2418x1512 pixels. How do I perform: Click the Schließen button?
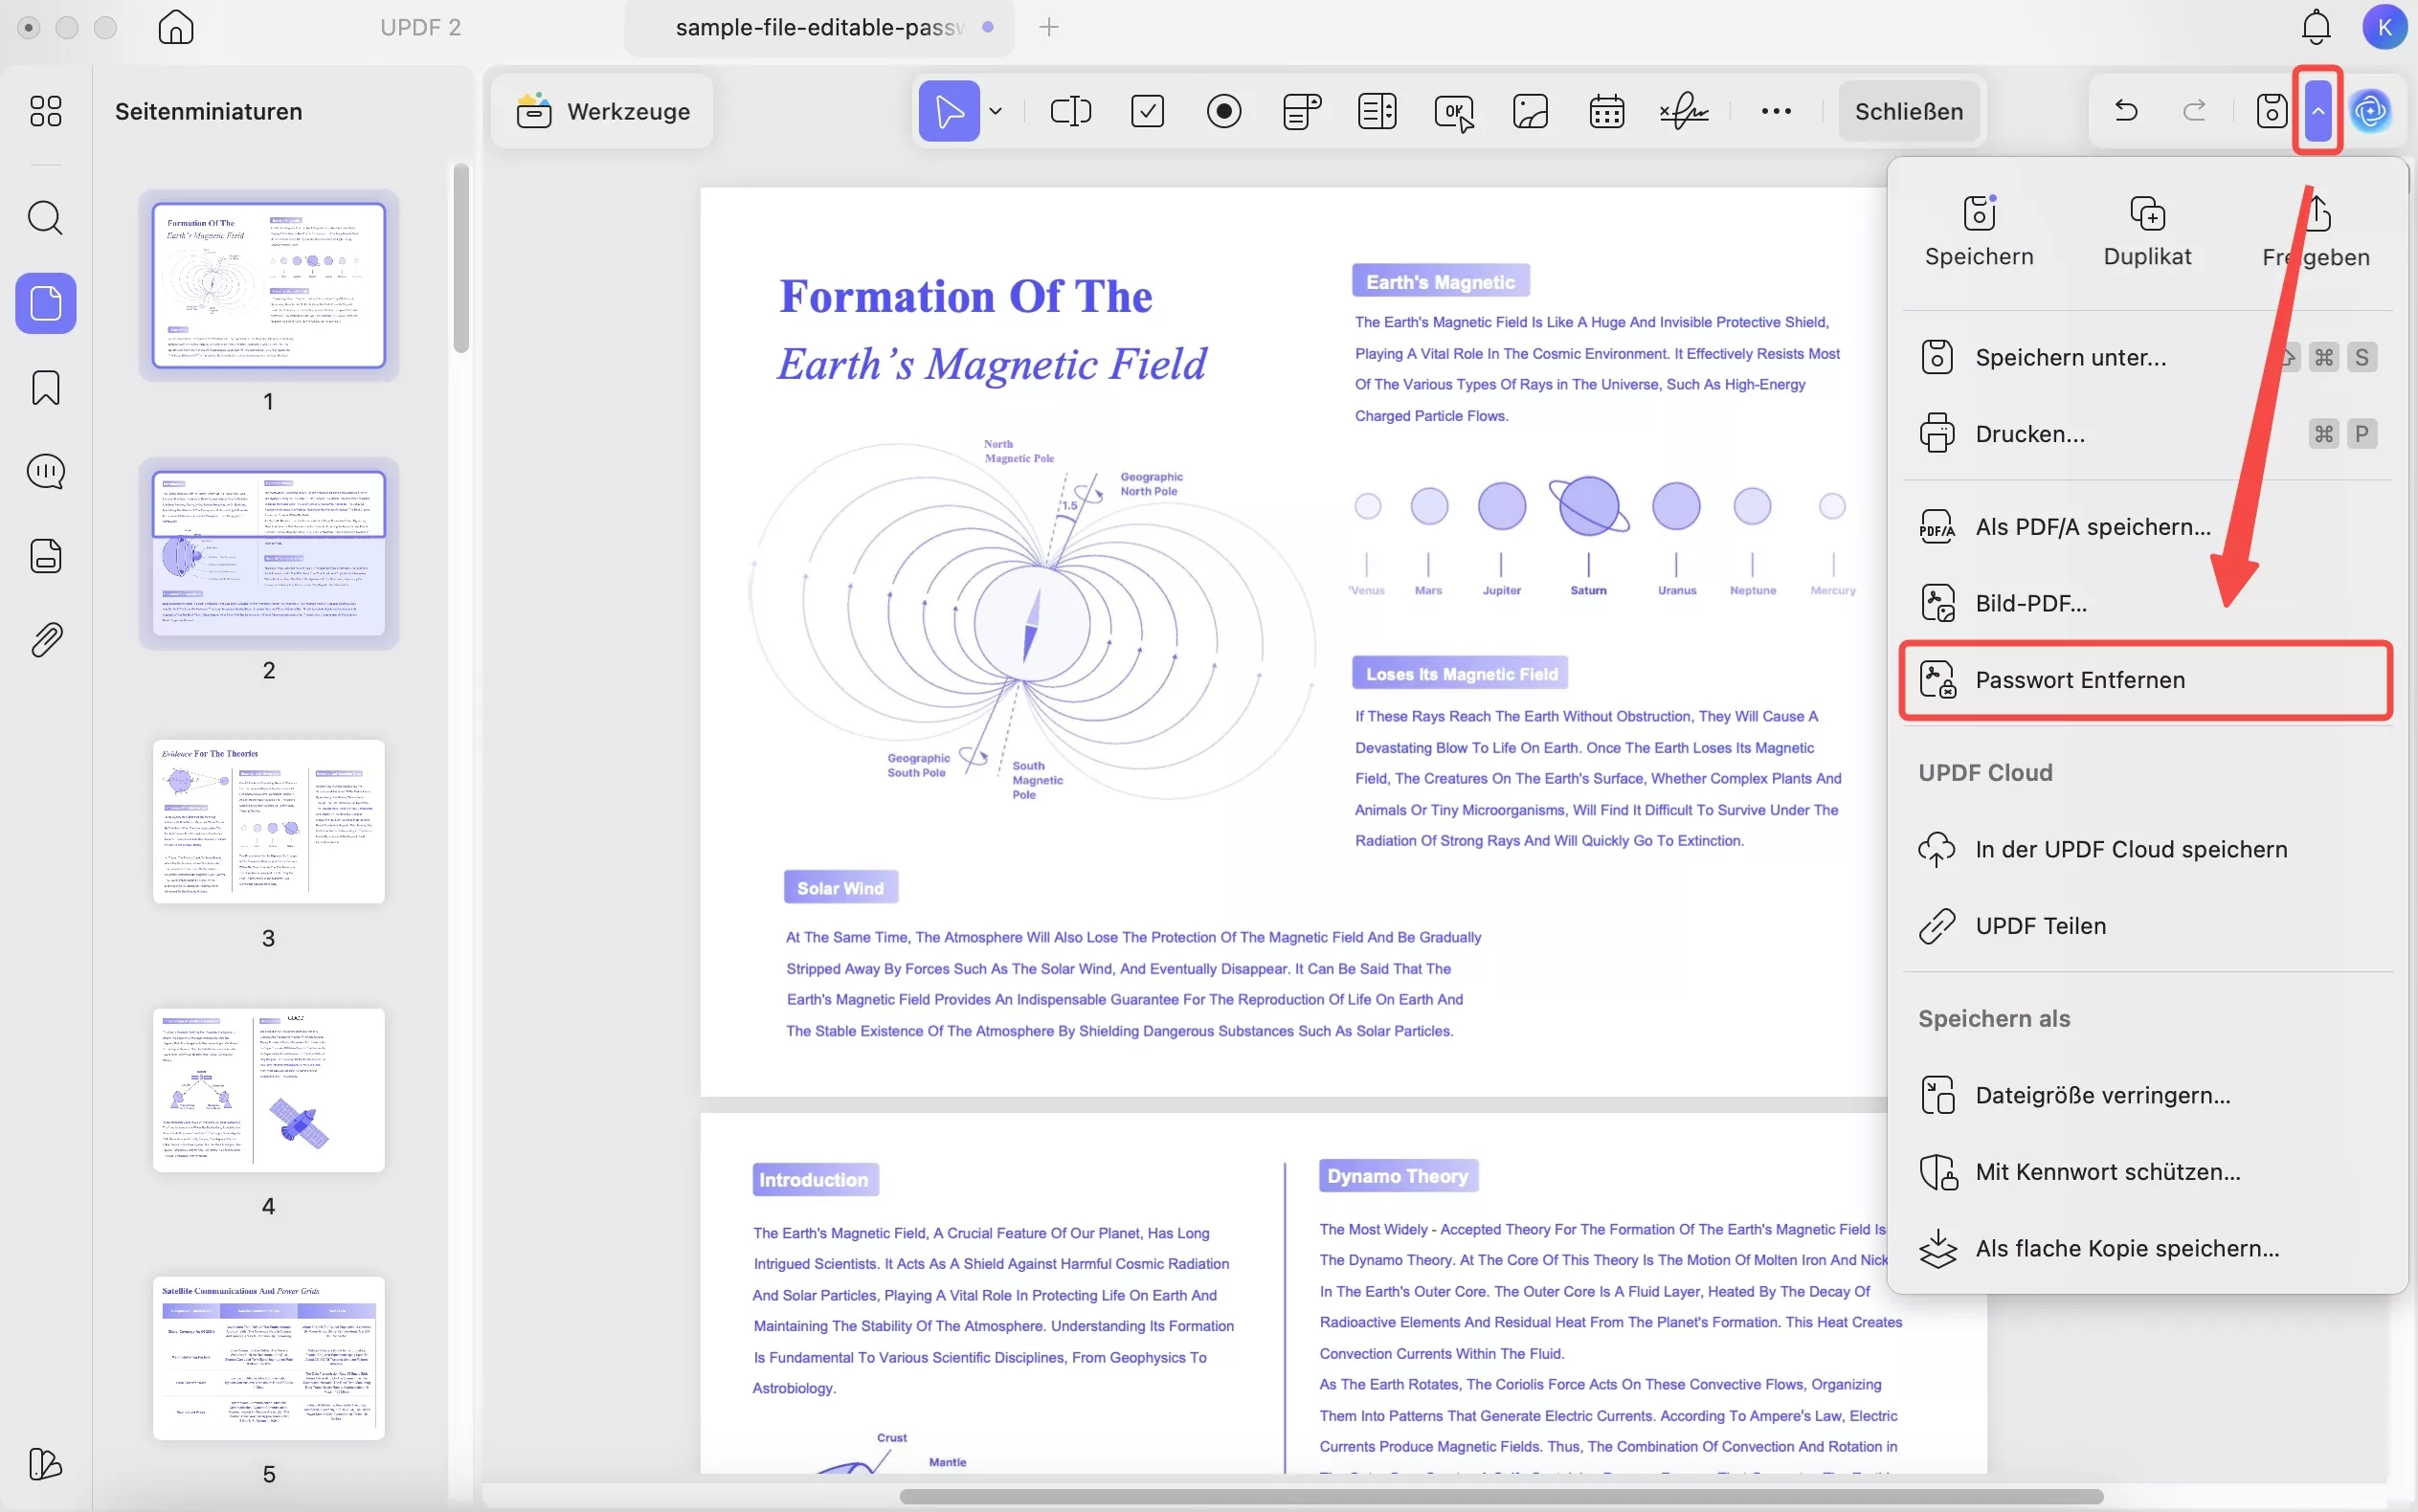click(x=1908, y=111)
